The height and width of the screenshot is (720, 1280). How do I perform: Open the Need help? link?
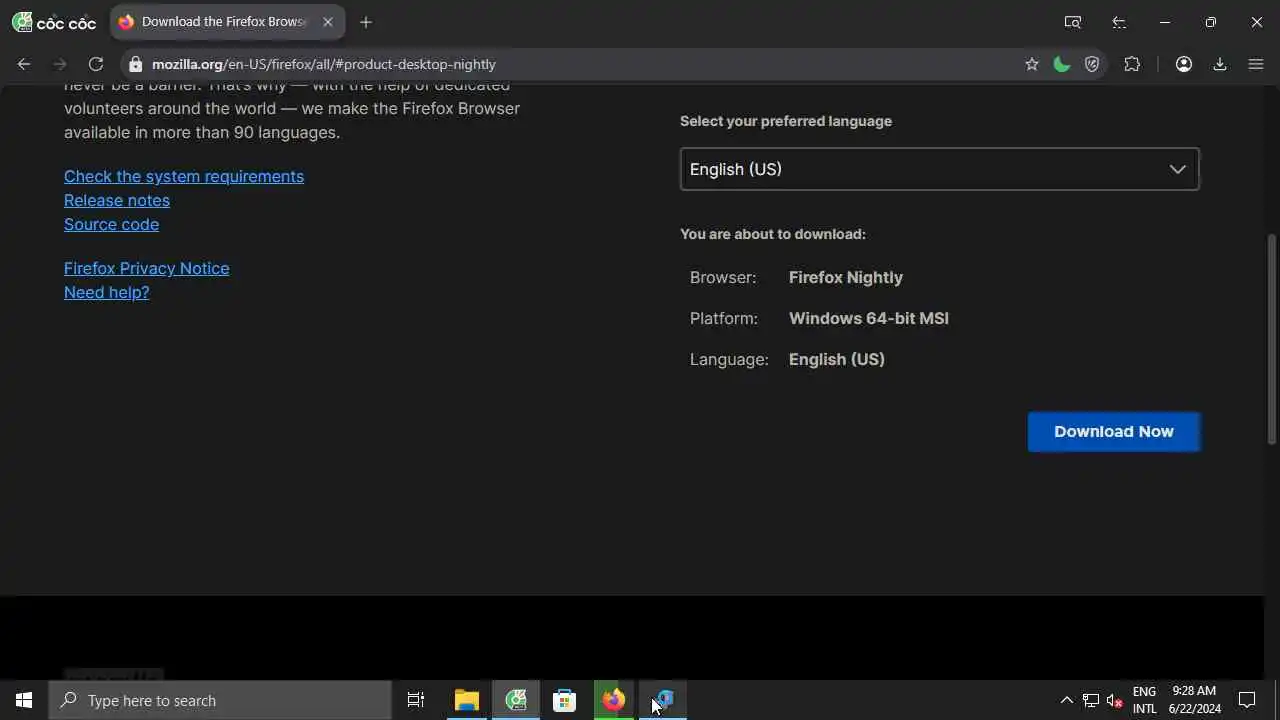106,292
